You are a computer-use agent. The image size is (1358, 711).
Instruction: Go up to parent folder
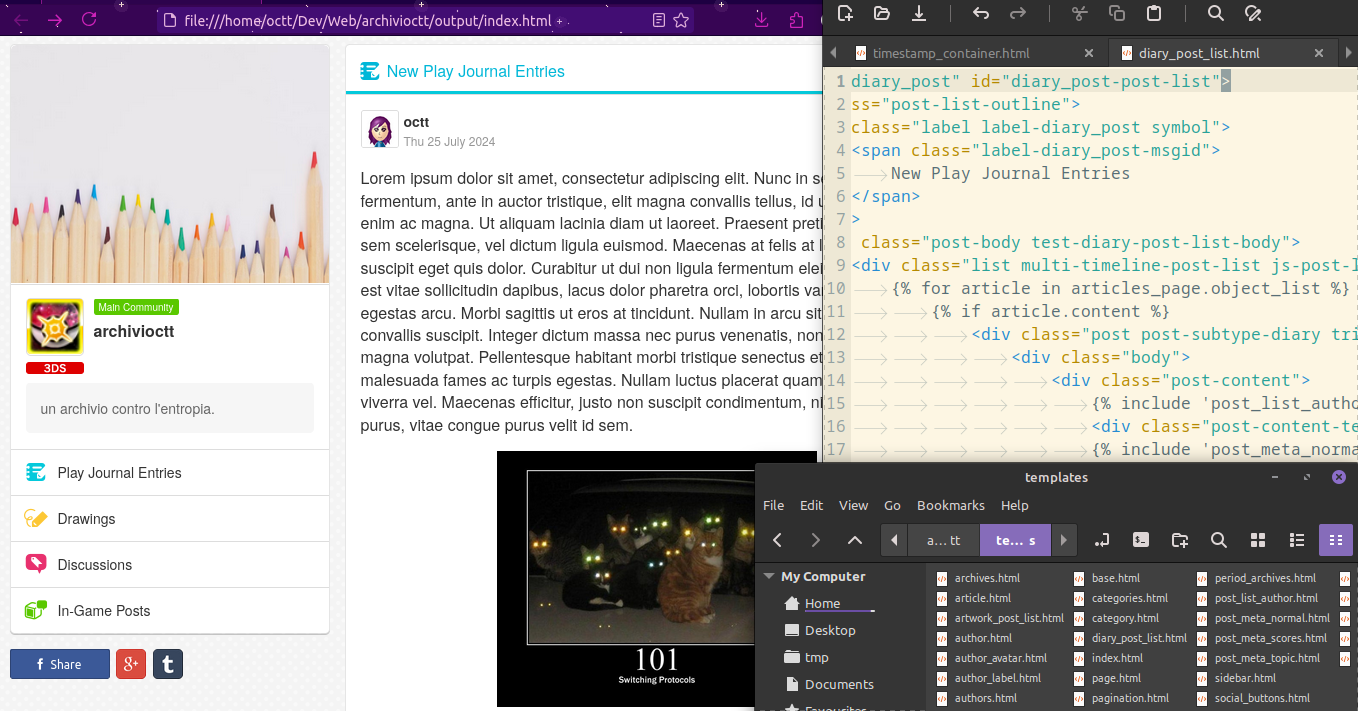pos(854,540)
